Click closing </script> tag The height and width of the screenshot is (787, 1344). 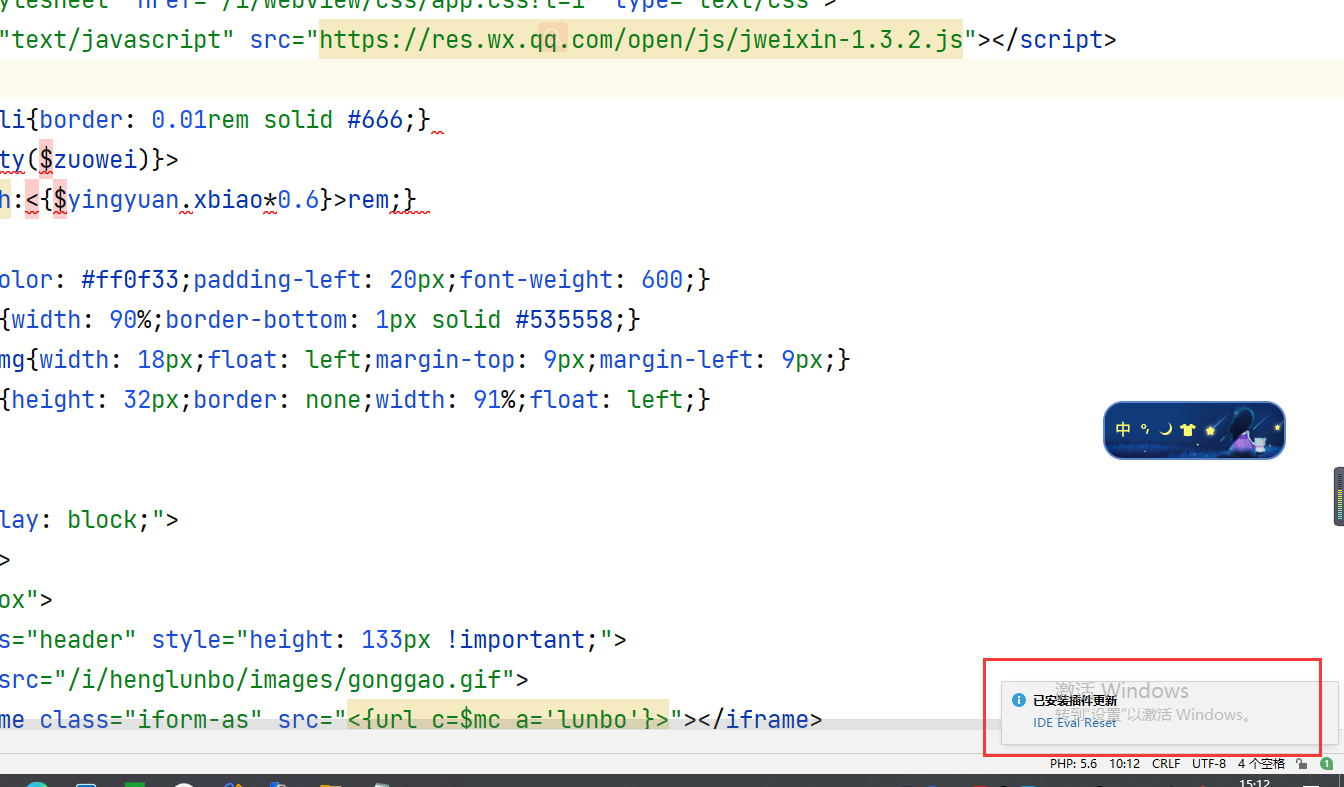point(1053,40)
